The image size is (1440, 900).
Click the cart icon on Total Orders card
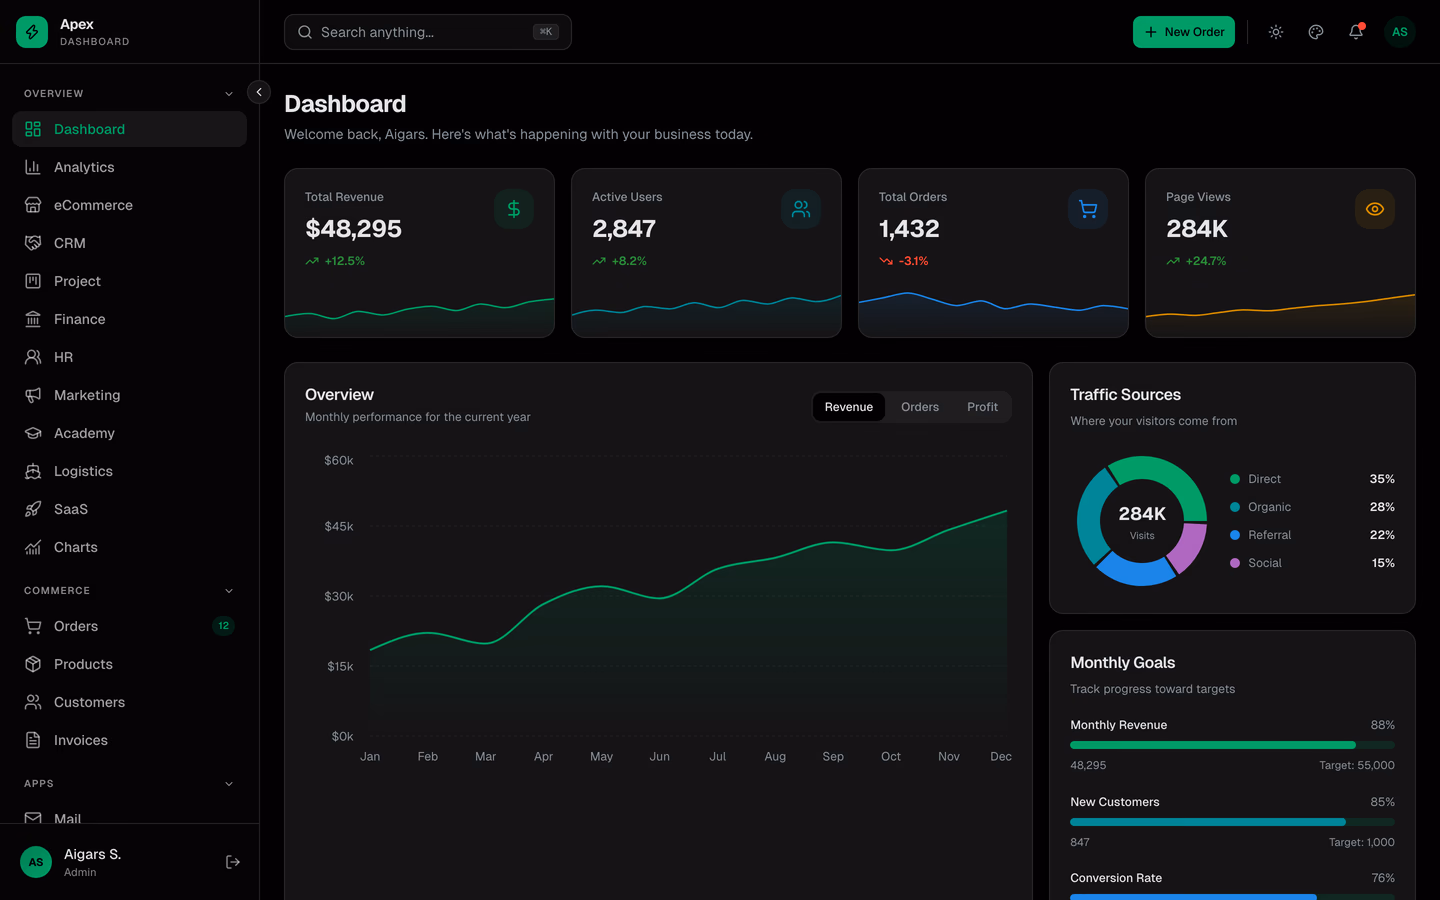1088,209
